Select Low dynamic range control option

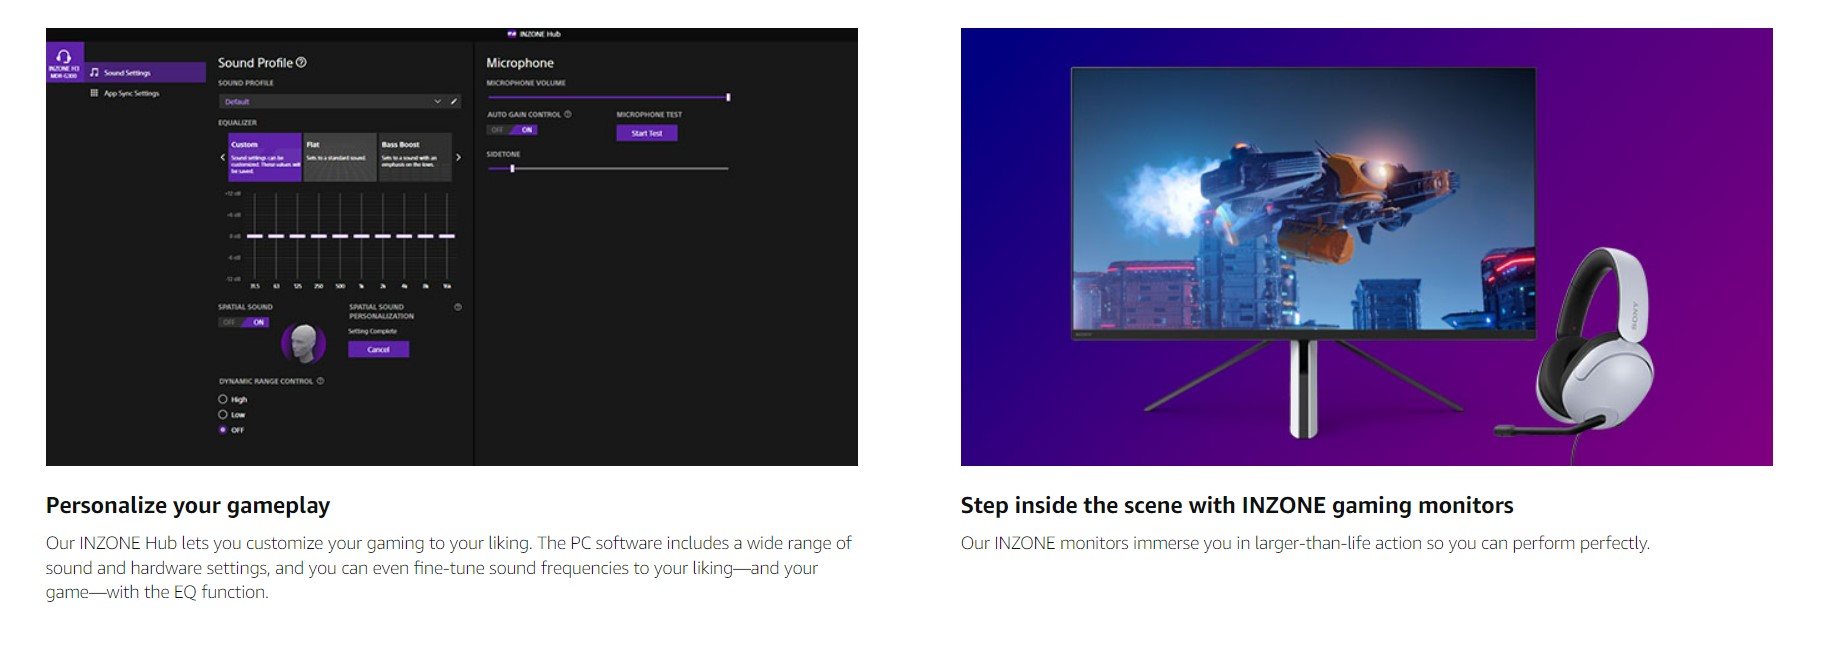pyautogui.click(x=223, y=414)
